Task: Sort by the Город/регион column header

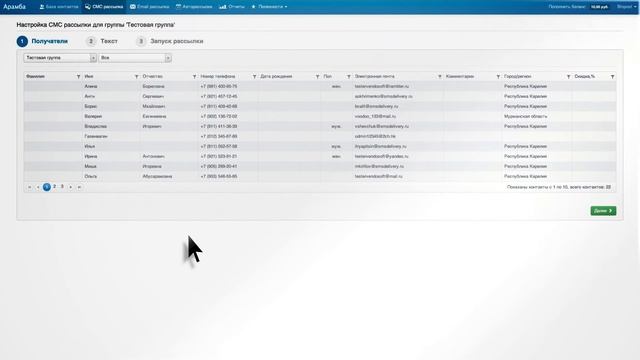Action: pyautogui.click(x=518, y=76)
